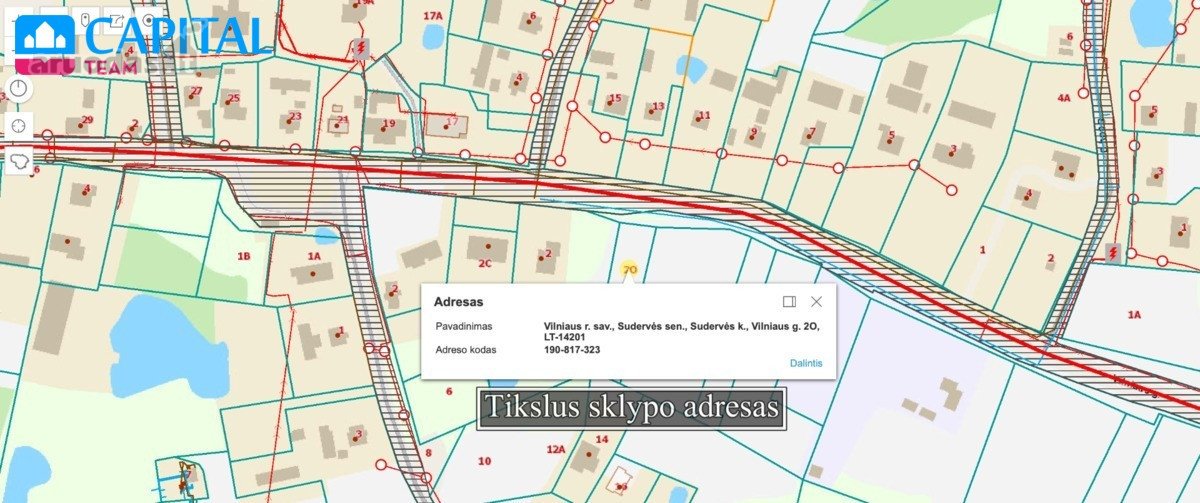The width and height of the screenshot is (1200, 503).
Task: Close the Adresas popup
Action: pos(816,301)
